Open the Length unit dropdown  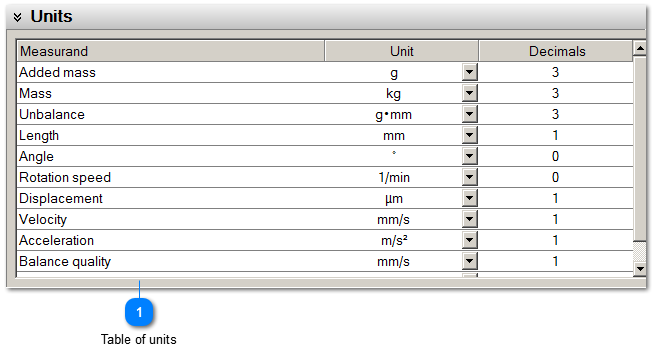tap(470, 135)
